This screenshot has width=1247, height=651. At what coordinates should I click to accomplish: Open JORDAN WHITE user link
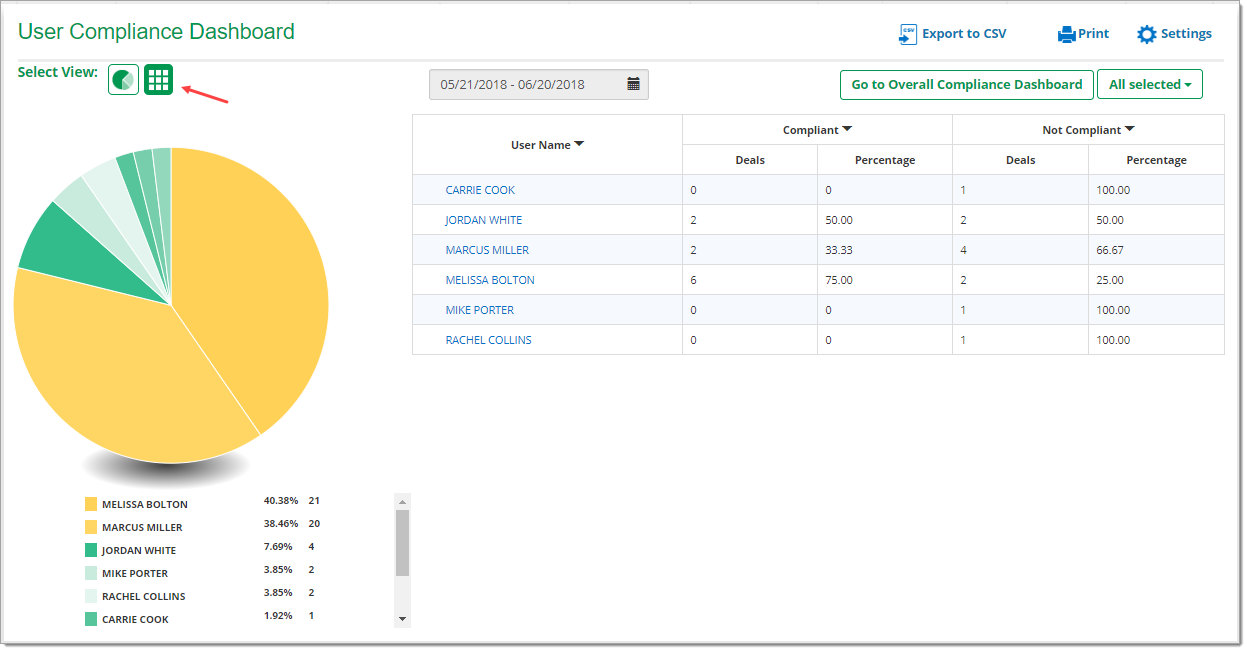484,220
